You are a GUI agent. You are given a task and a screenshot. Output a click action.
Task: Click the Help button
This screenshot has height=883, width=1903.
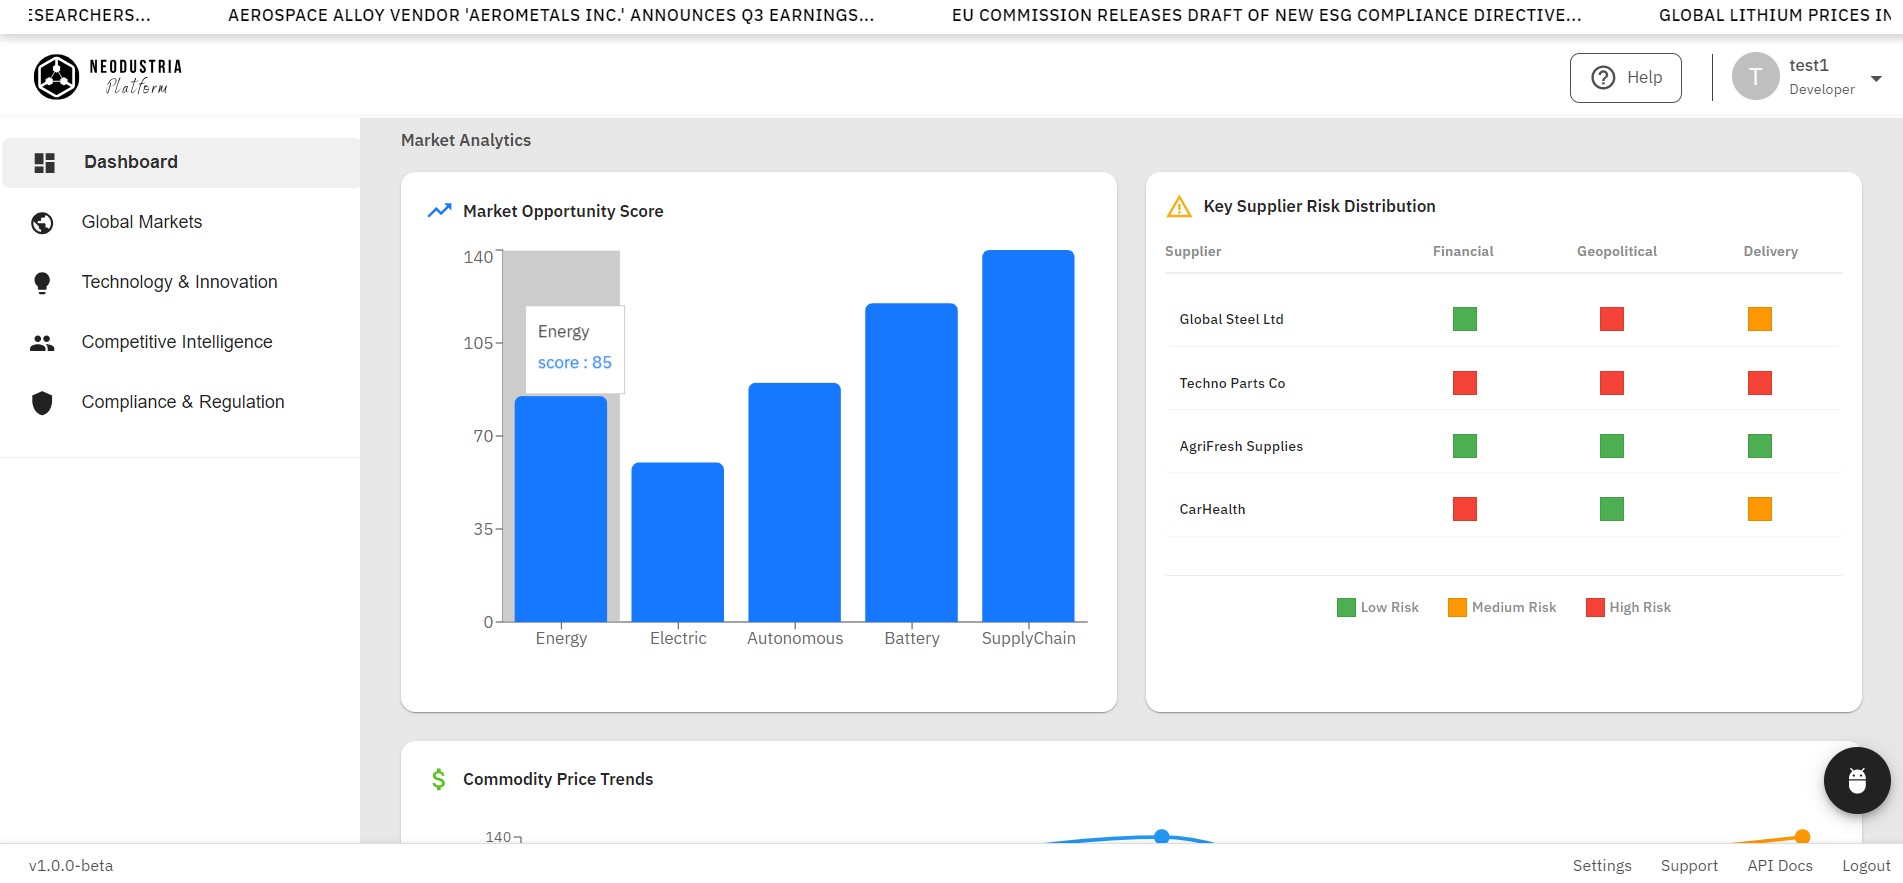(x=1625, y=78)
